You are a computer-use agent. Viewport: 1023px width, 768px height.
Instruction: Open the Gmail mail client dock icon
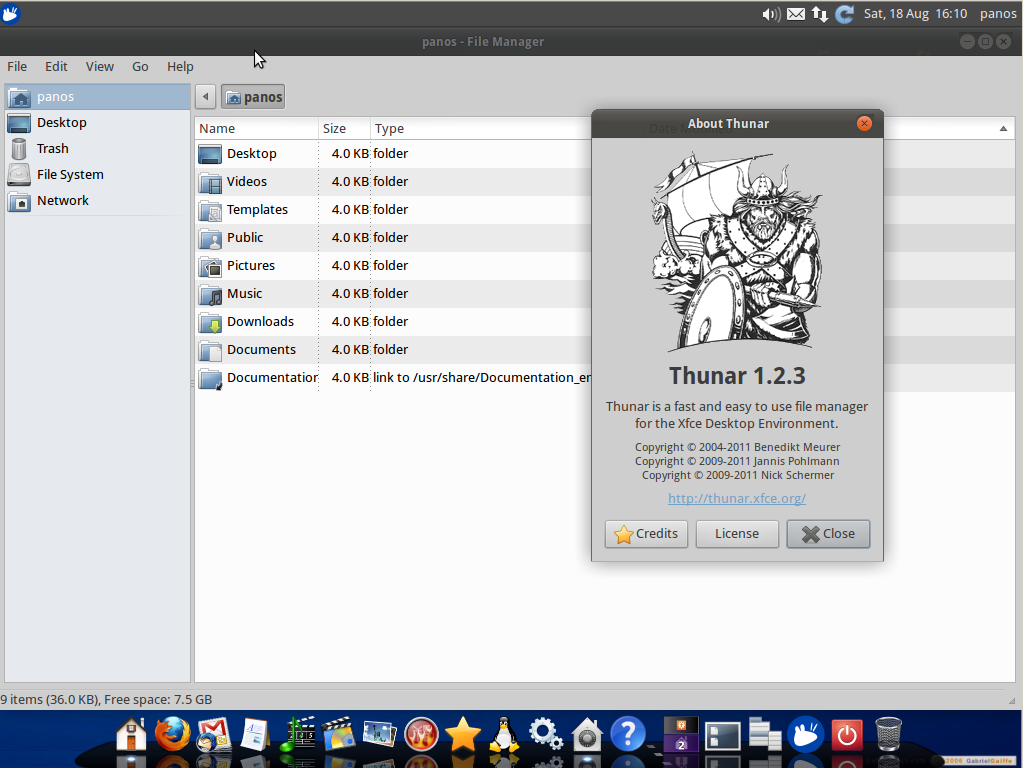[214, 735]
